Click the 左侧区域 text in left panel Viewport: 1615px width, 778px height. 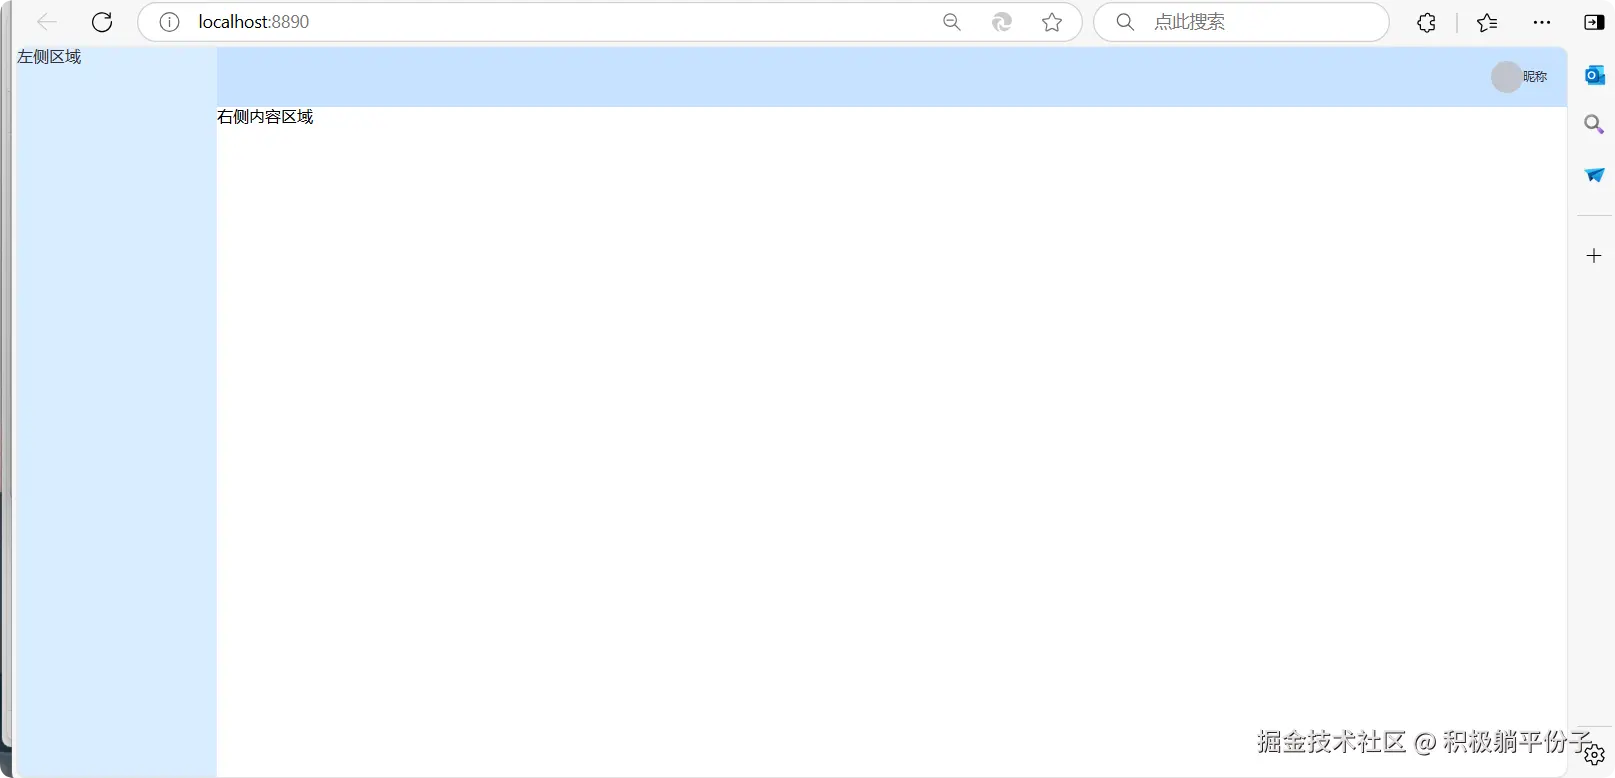[x=49, y=57]
